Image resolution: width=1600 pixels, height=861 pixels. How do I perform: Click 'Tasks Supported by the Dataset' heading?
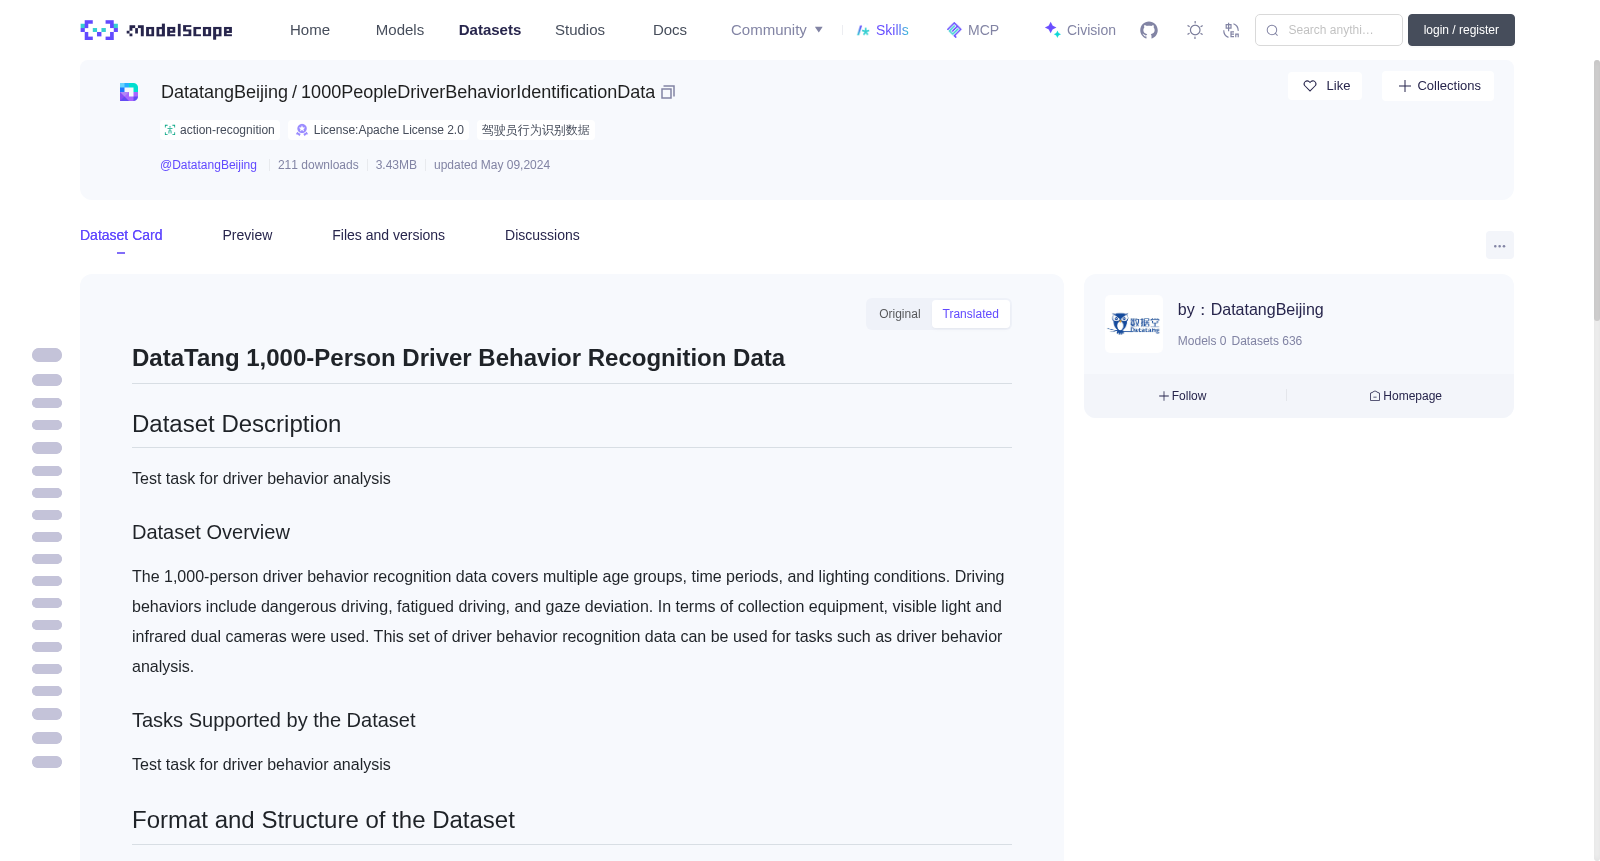click(x=273, y=720)
